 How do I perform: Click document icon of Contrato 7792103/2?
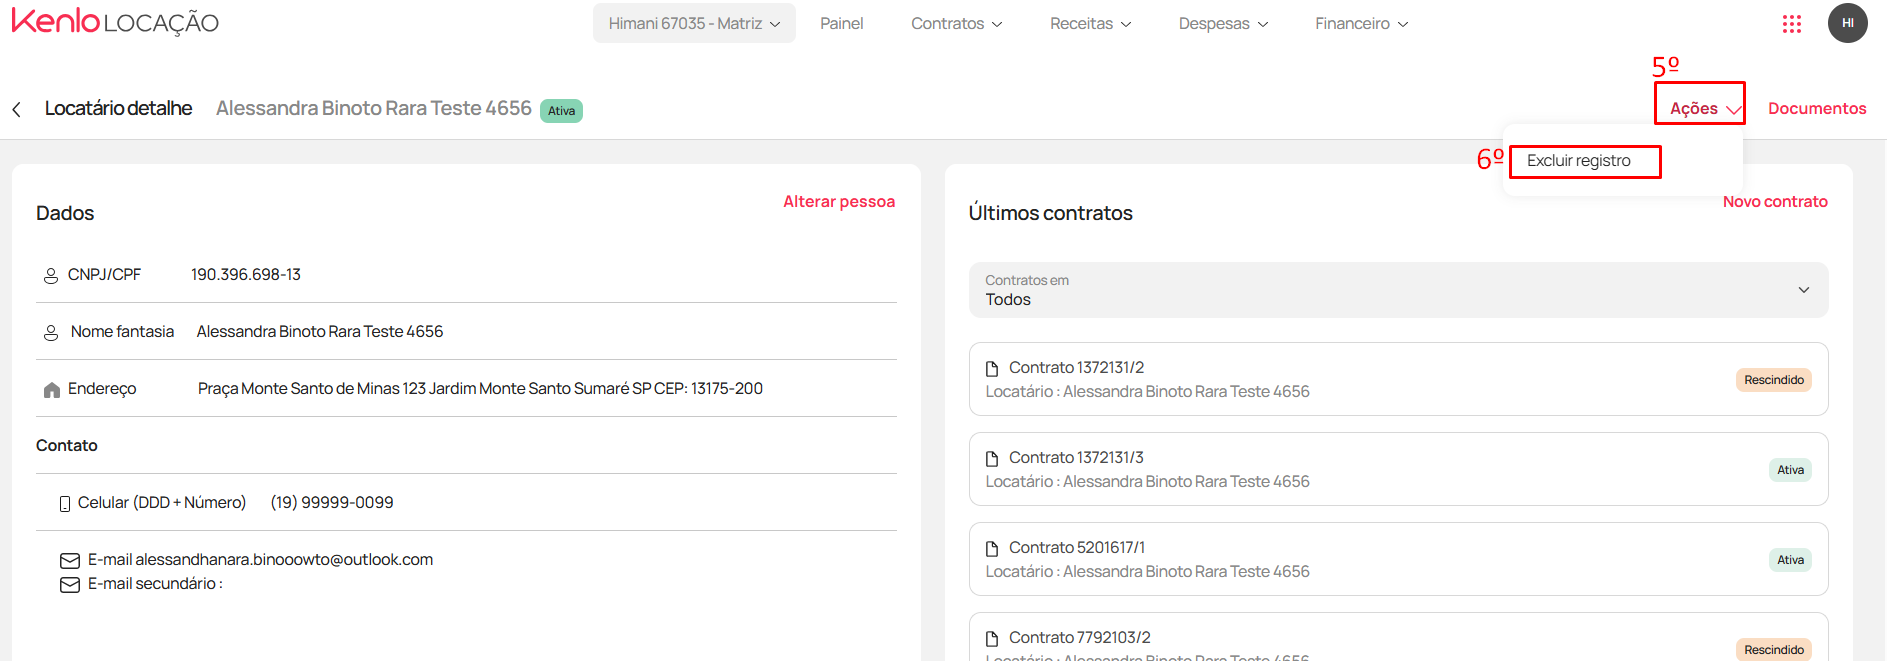pos(992,638)
